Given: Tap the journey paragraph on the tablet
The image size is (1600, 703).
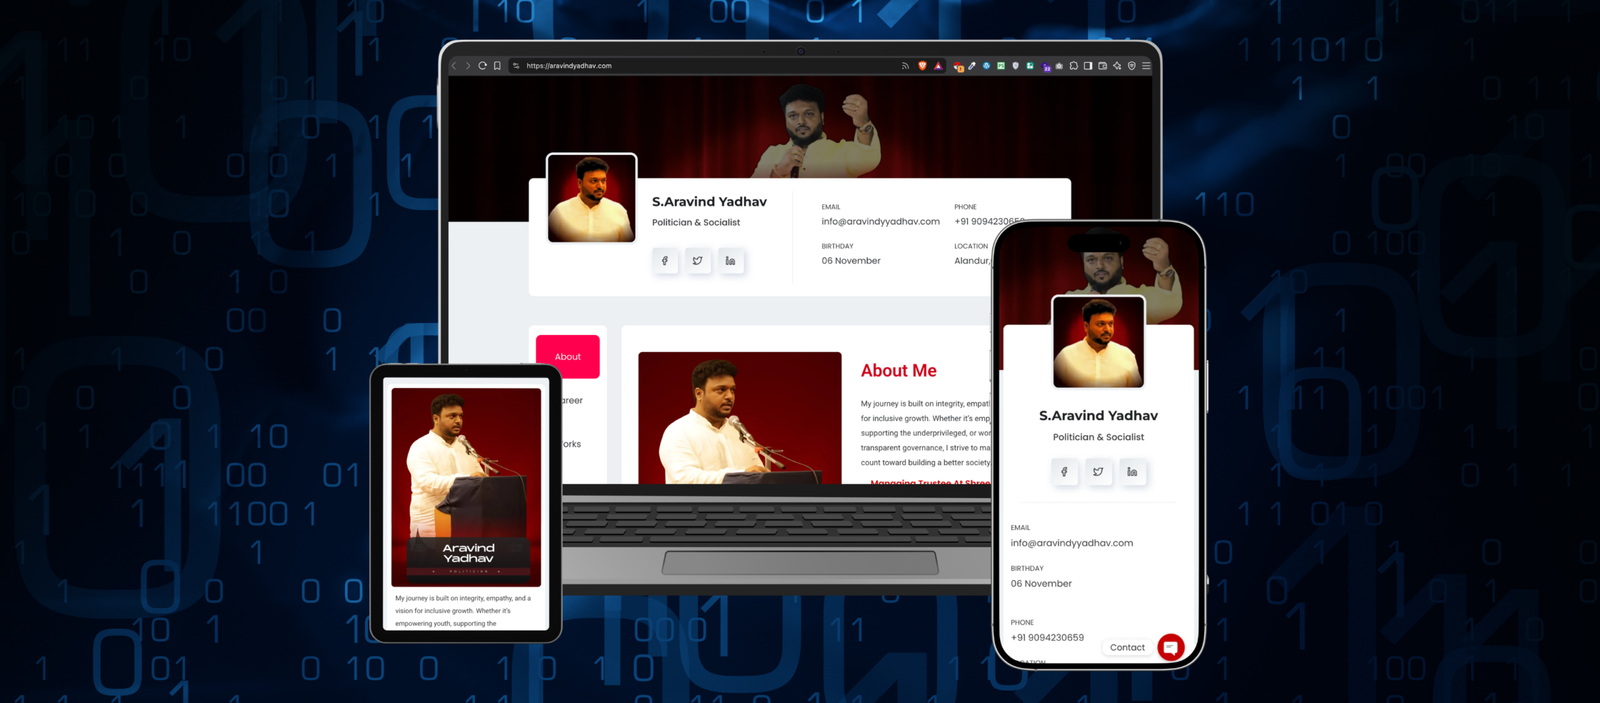Looking at the screenshot, I should pos(463,610).
